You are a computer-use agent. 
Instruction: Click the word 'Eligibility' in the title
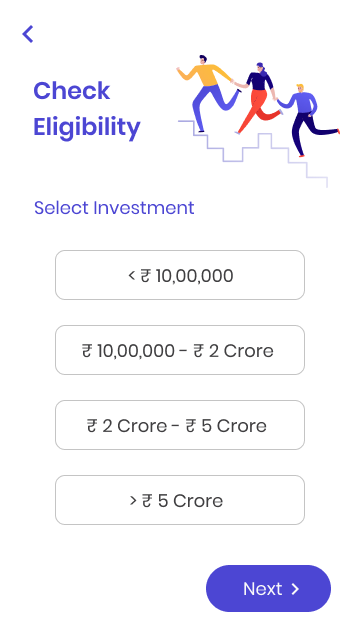coord(87,127)
